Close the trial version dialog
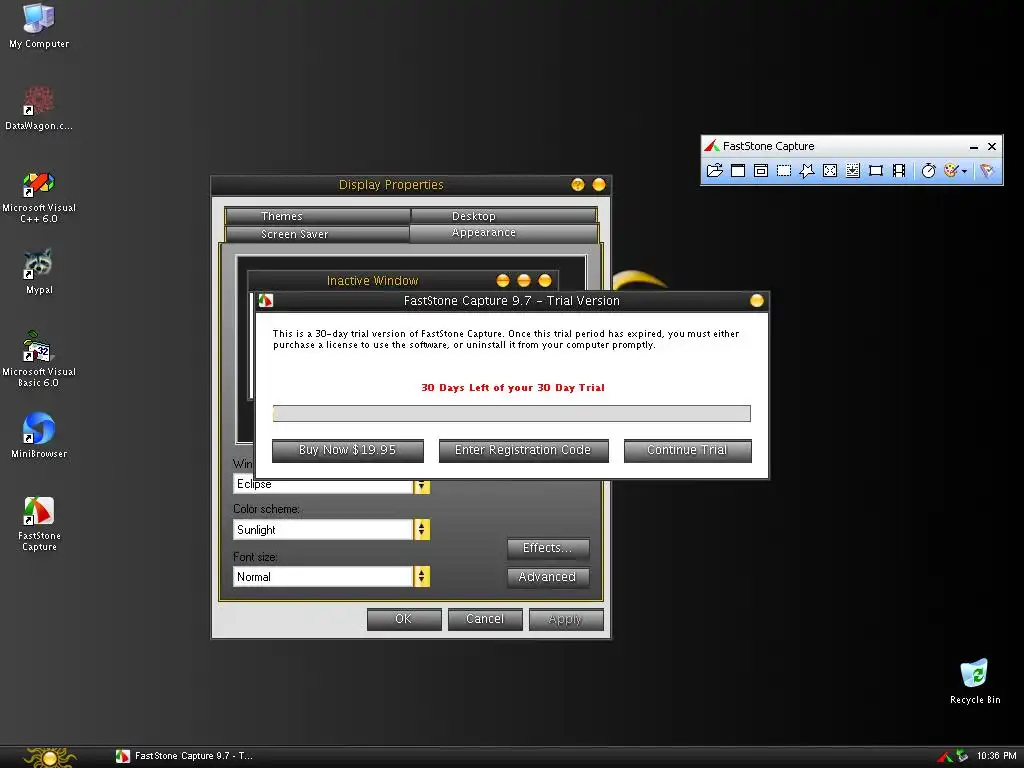Screen dimensions: 1024x768 click(x=756, y=300)
